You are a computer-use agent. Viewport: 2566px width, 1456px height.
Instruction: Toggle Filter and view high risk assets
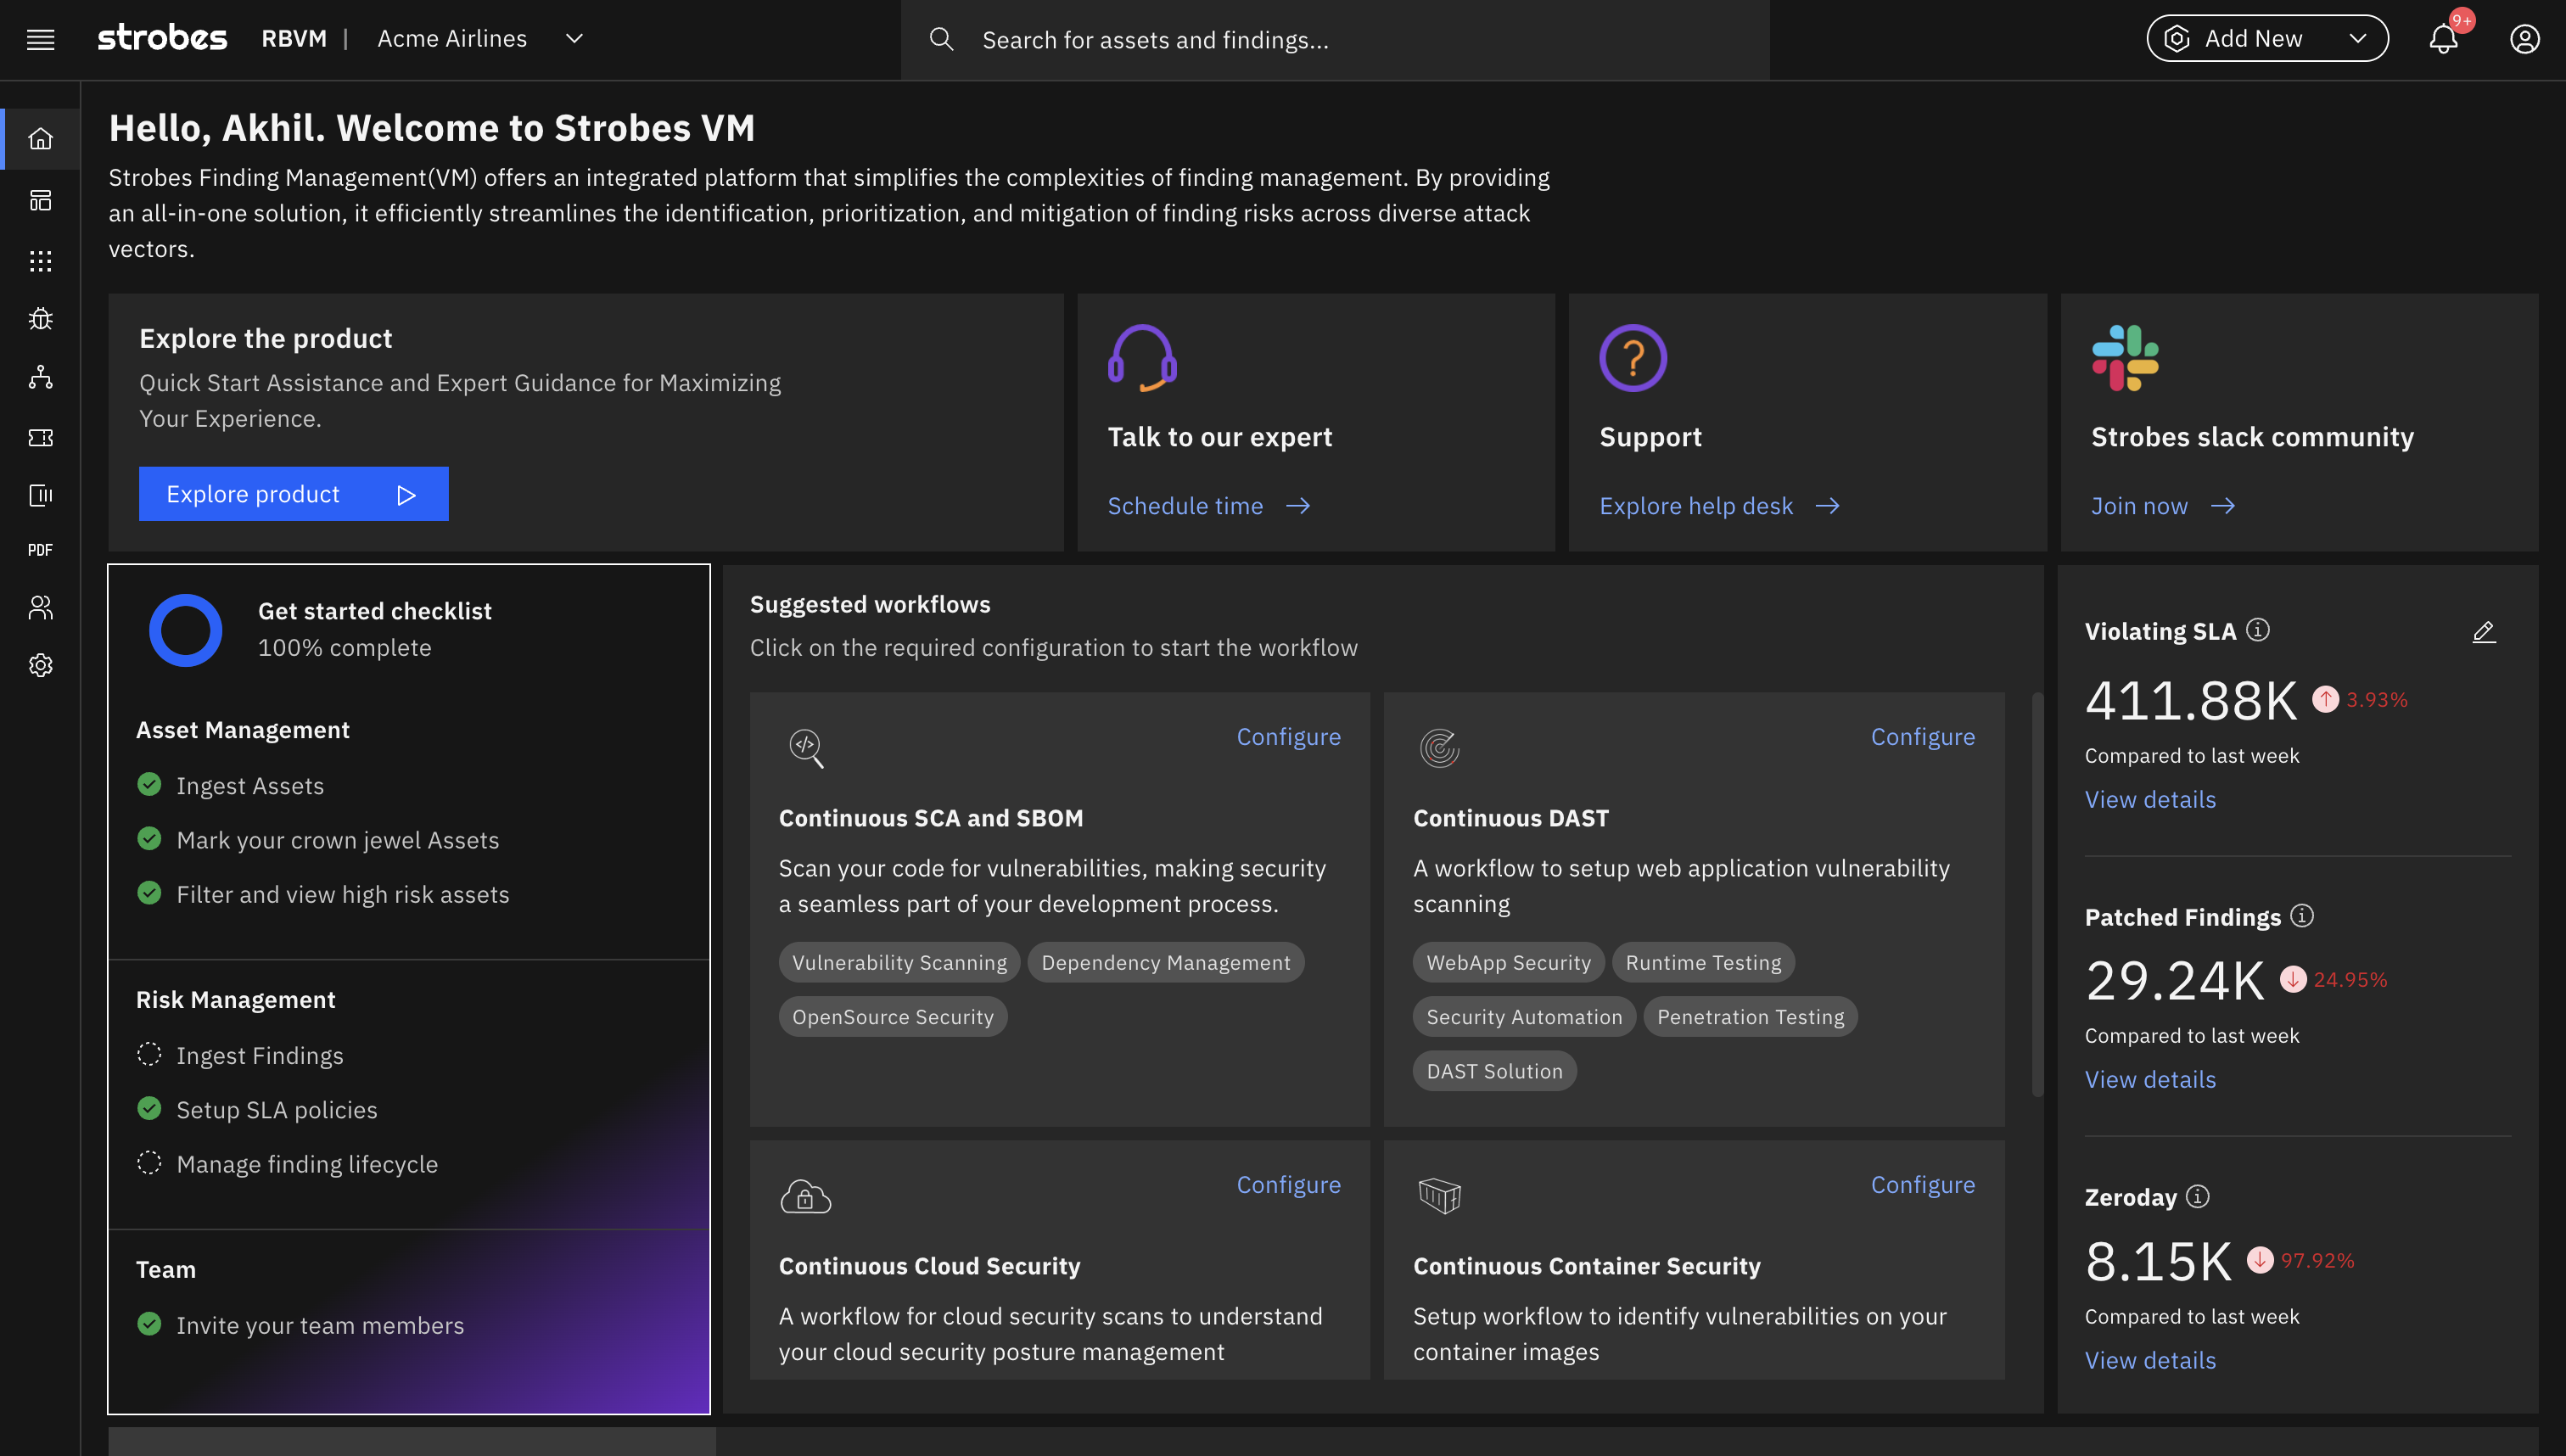pos(149,893)
